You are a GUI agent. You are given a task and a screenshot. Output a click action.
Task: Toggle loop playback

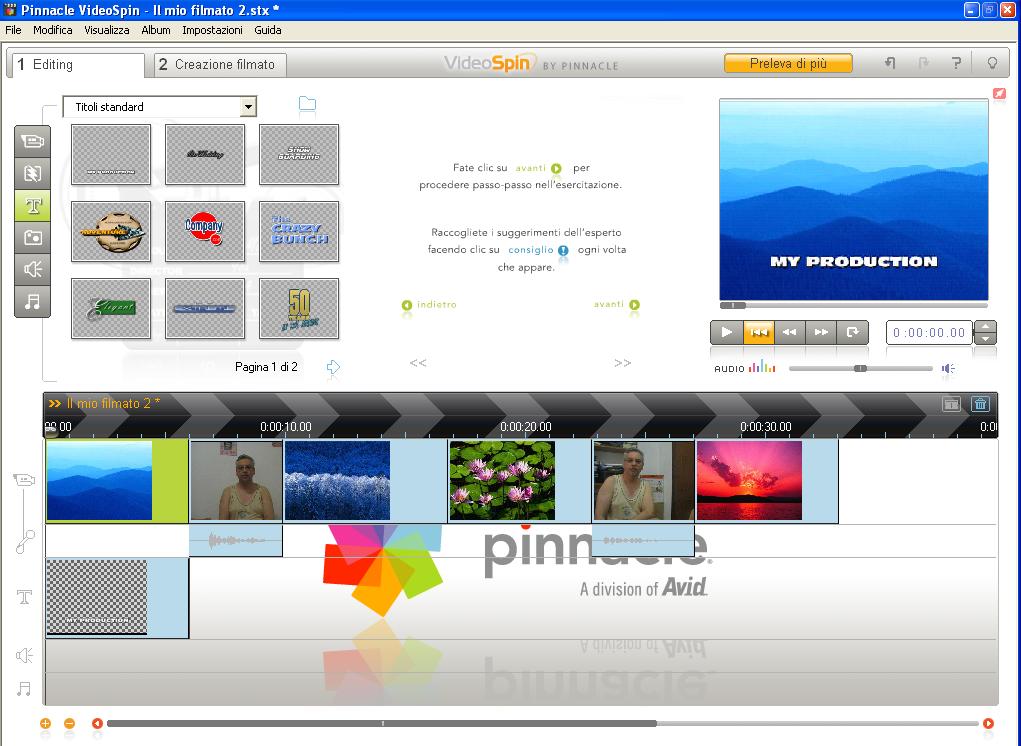[852, 333]
